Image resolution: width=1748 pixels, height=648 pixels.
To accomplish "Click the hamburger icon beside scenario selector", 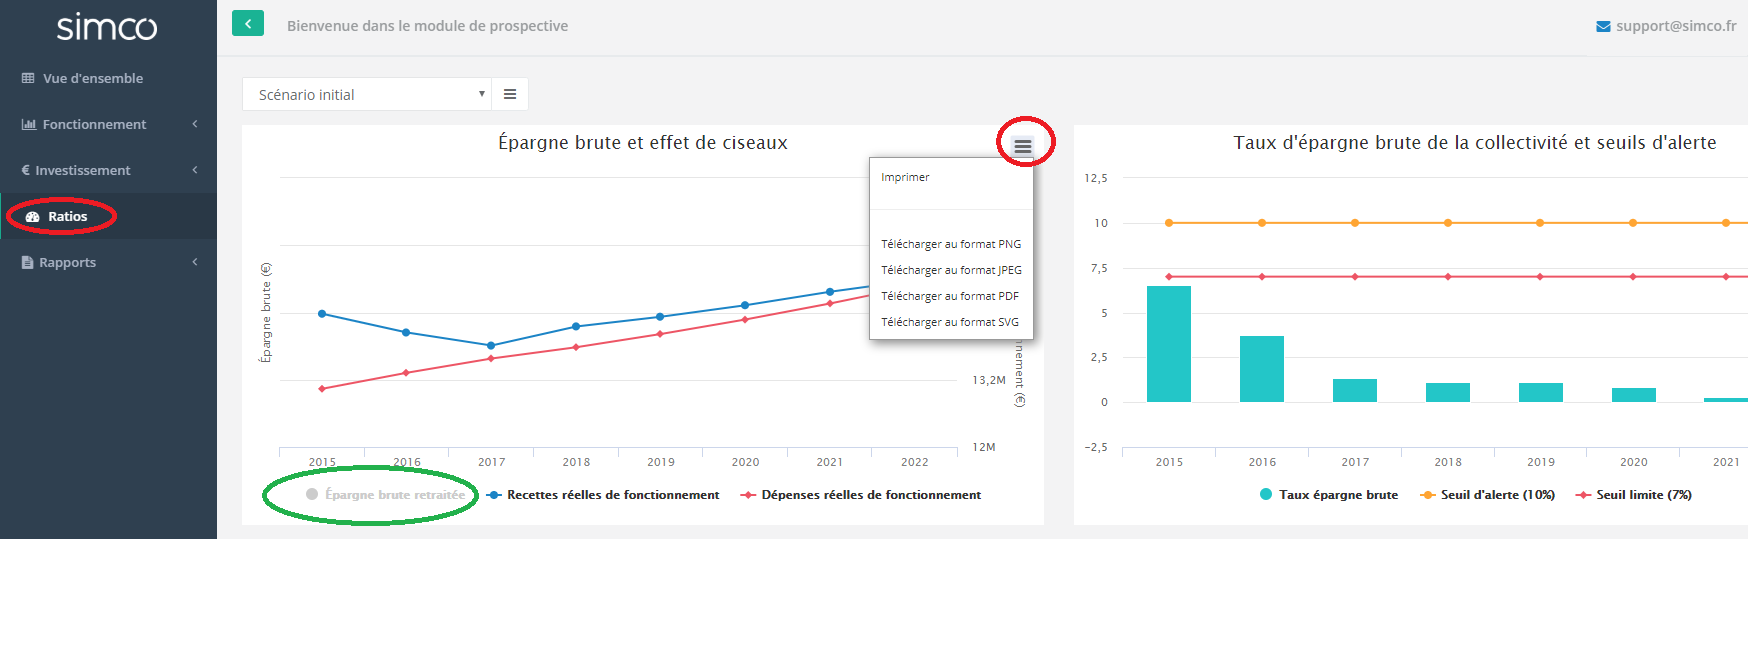I will click(510, 94).
